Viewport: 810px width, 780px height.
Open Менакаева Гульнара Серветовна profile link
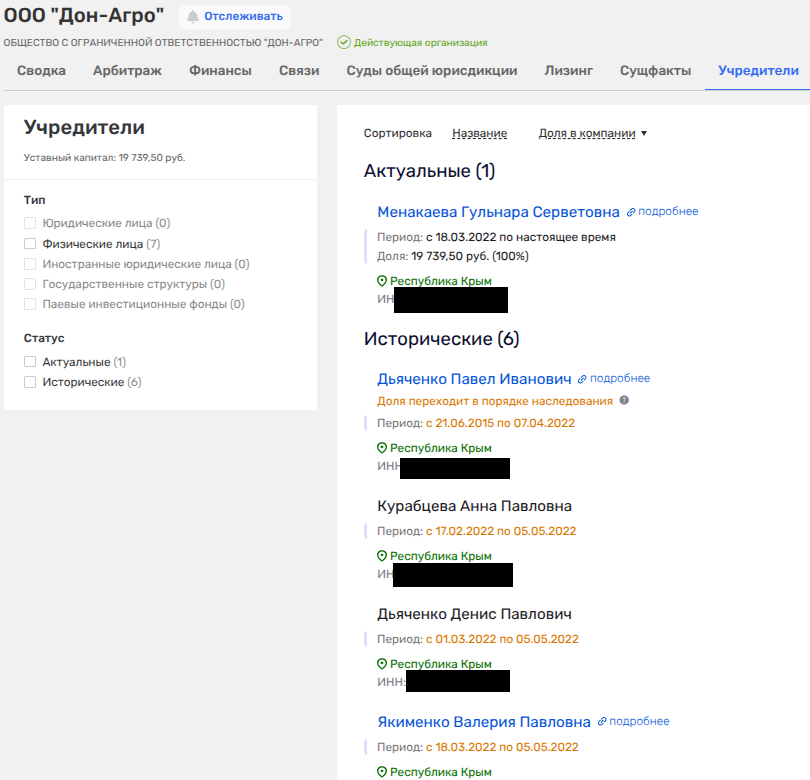click(x=498, y=212)
